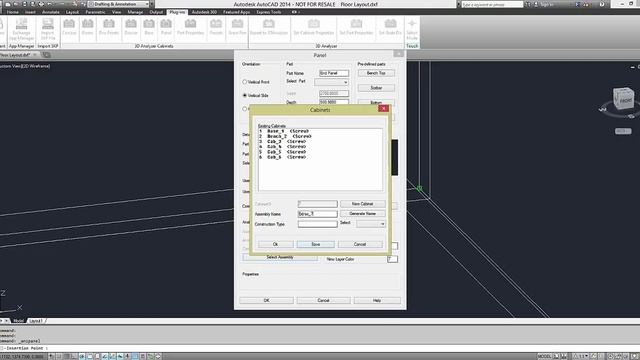Activate Select Mode in the Touch panel
Image resolution: width=640 pixels, height=360 pixels.
click(412, 29)
